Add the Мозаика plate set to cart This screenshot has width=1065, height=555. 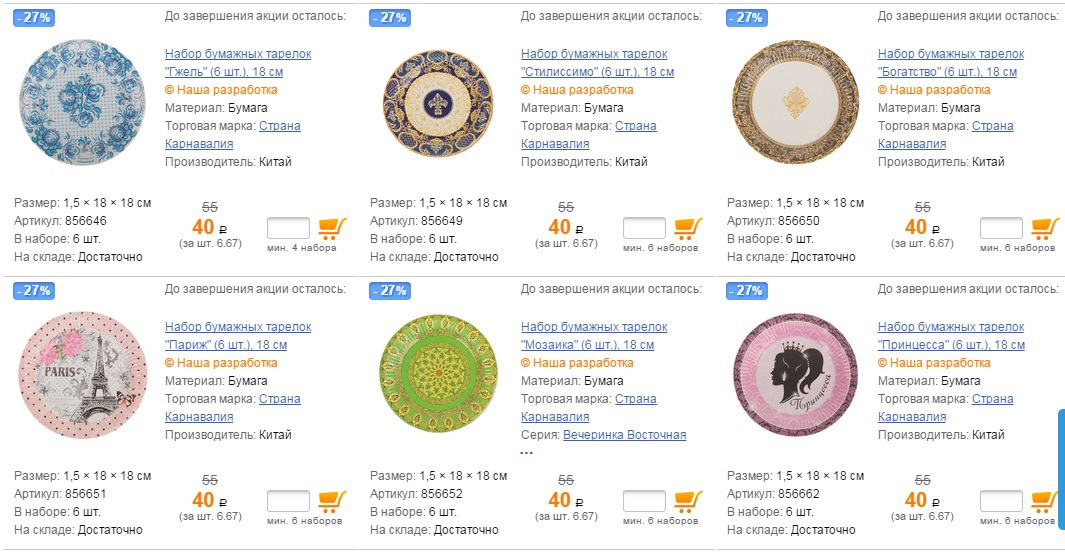tap(688, 501)
